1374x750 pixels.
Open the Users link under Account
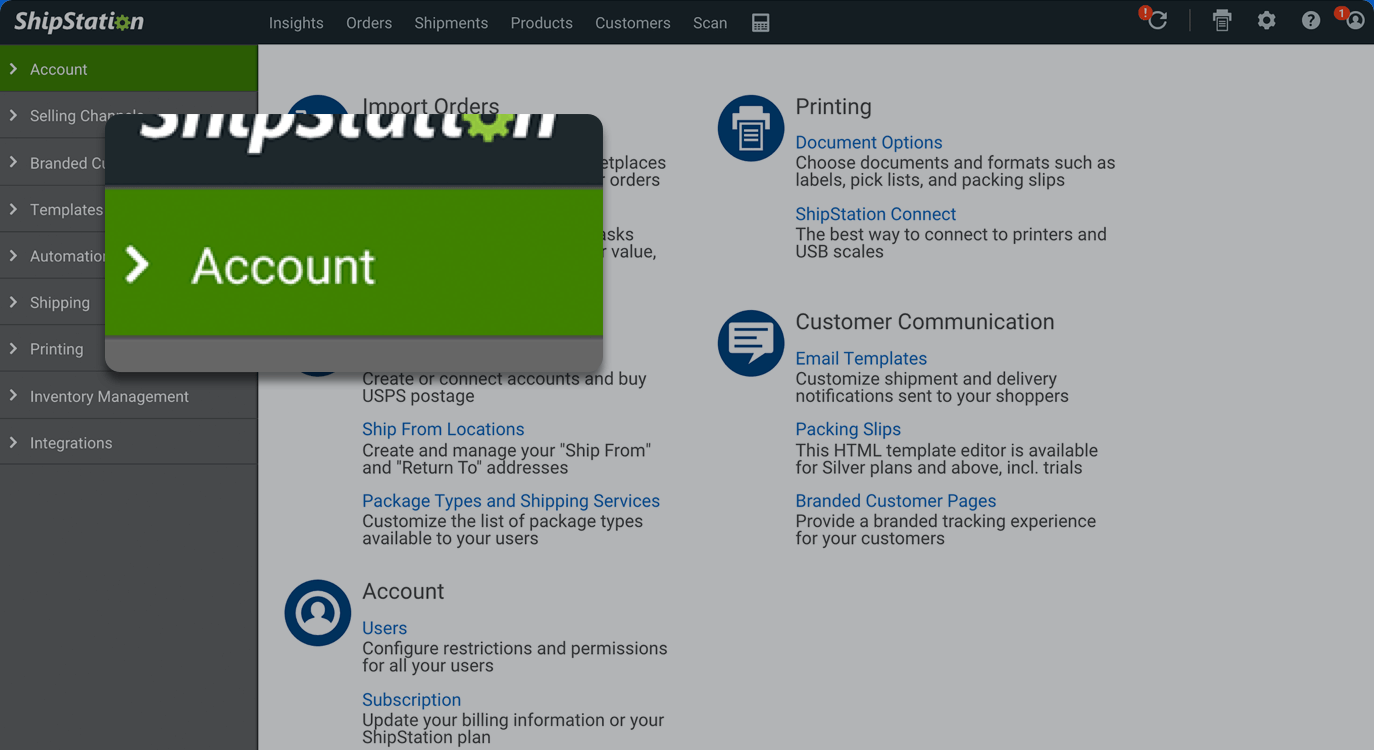pyautogui.click(x=385, y=628)
